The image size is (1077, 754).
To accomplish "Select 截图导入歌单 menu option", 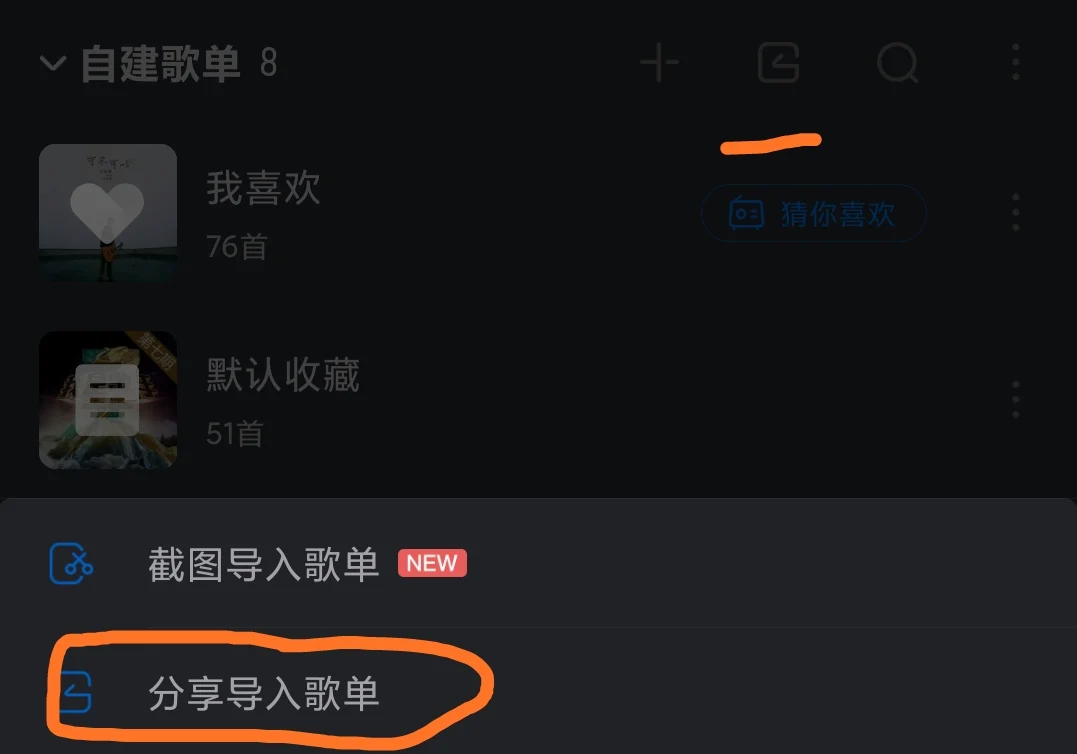I will (x=538, y=564).
